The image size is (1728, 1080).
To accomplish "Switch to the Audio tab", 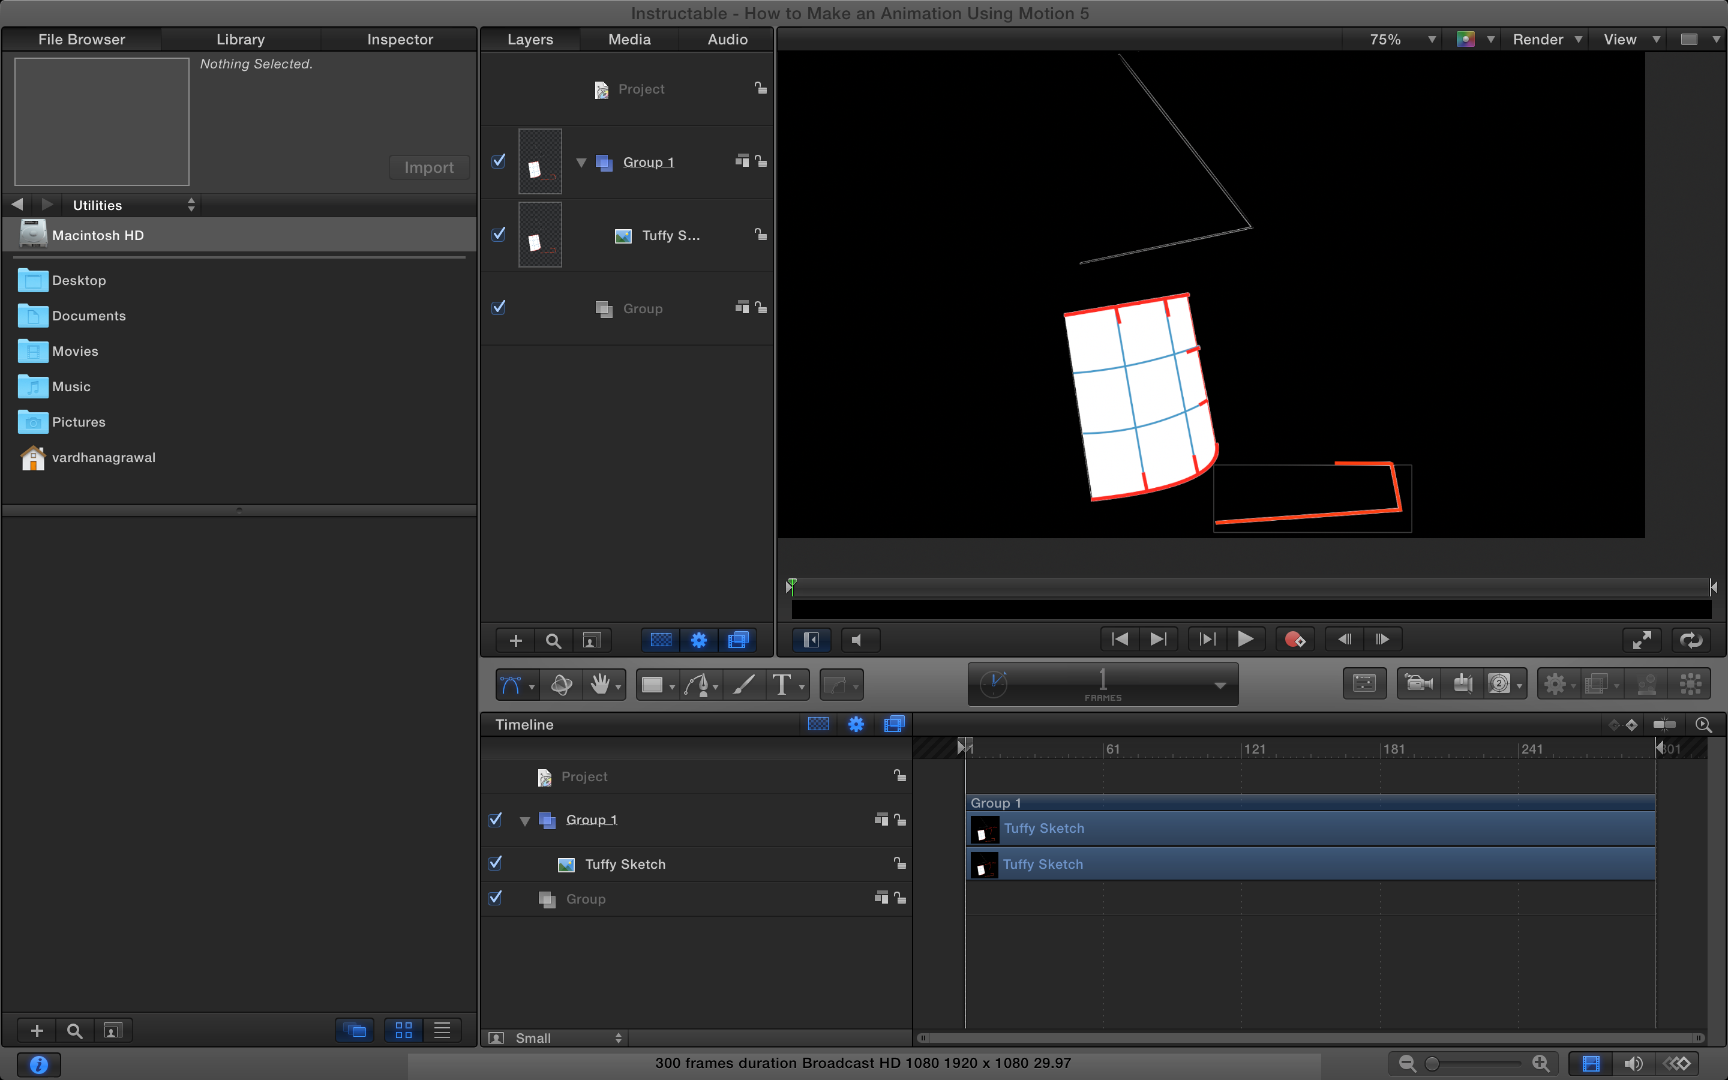I will click(728, 39).
